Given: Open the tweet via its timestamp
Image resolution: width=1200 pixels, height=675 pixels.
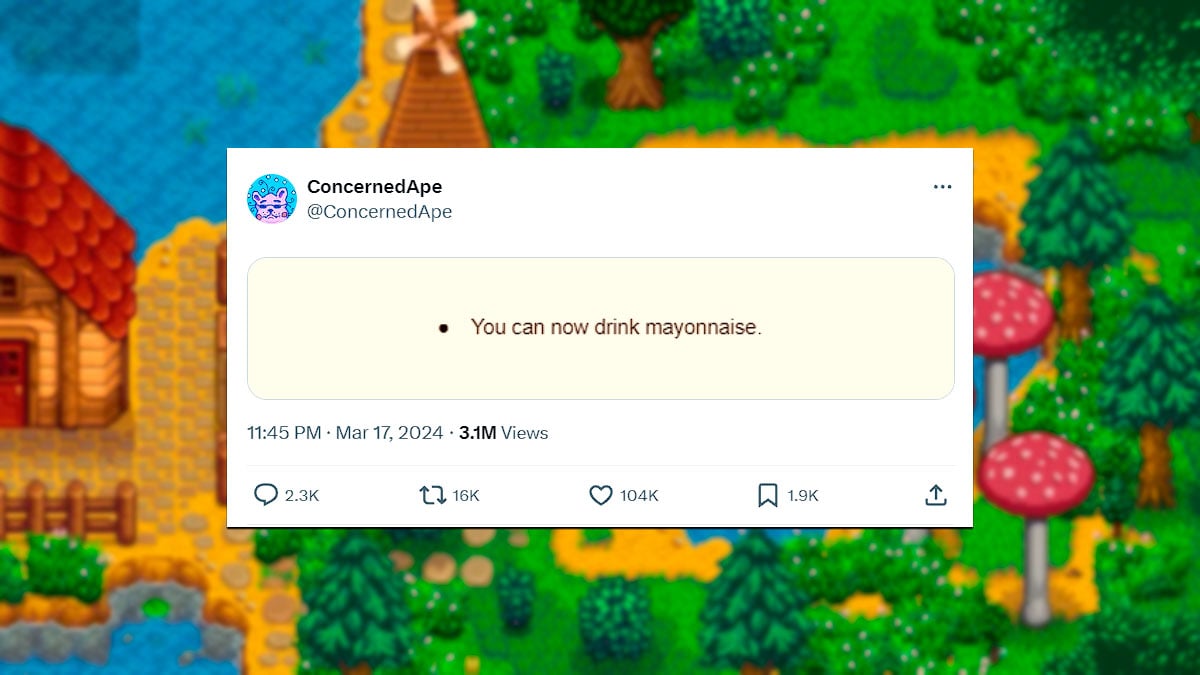Looking at the screenshot, I should point(345,432).
